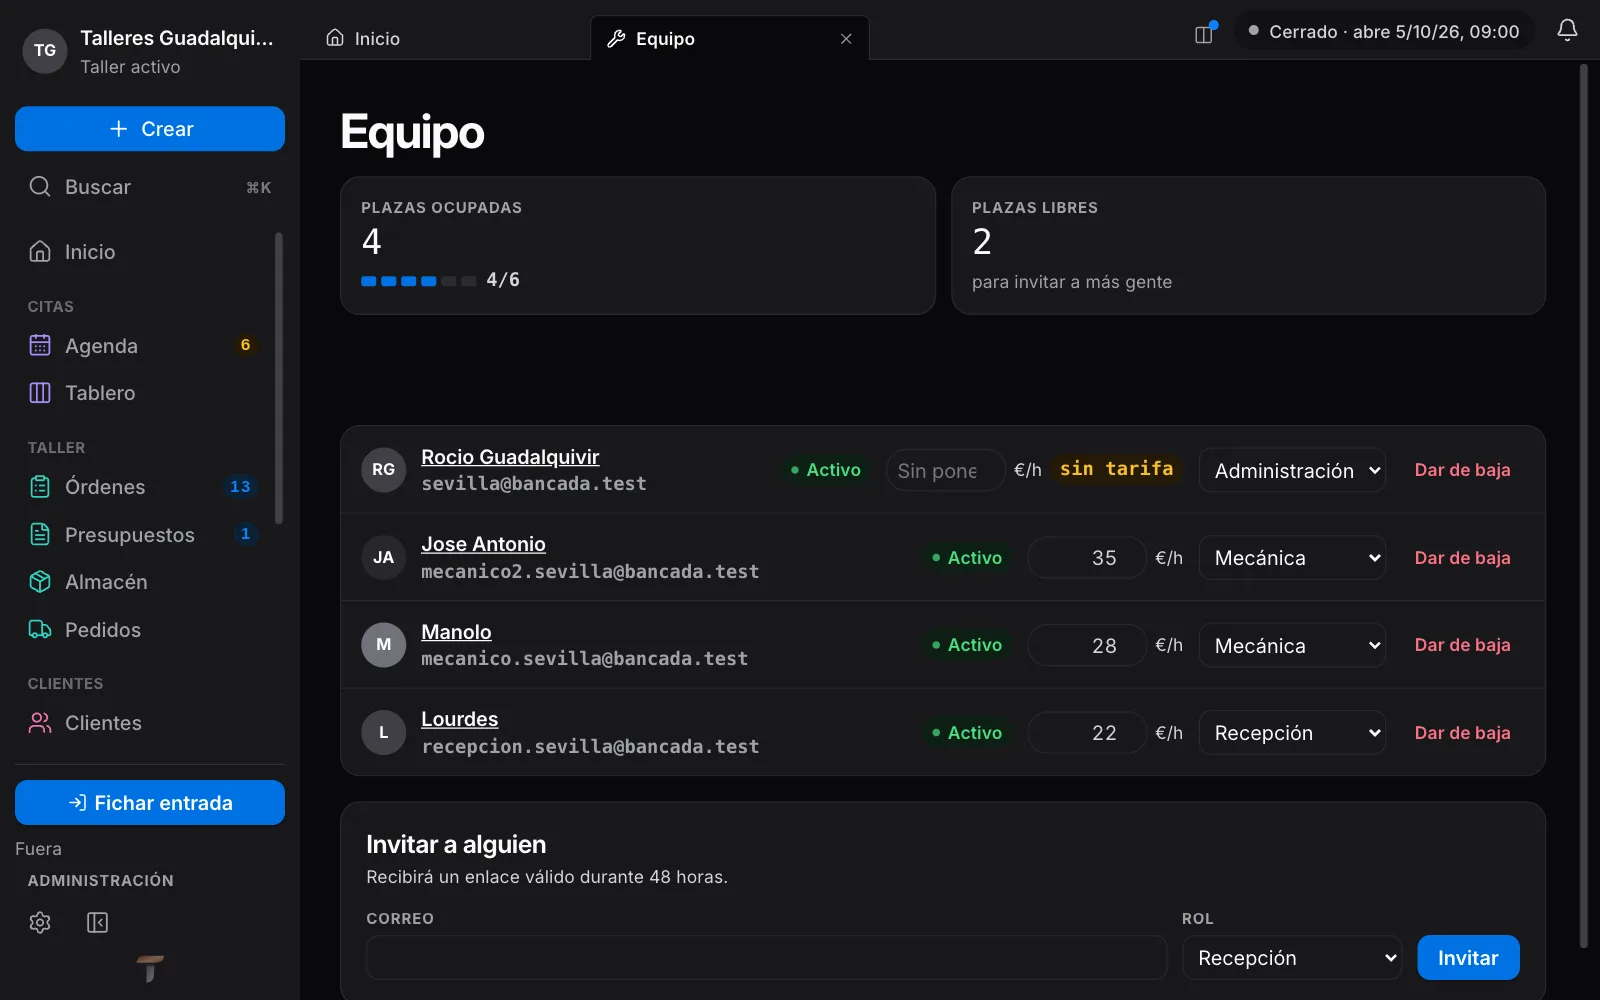The width and height of the screenshot is (1600, 1000).
Task: Click the Almacén box icon
Action: coord(40,582)
